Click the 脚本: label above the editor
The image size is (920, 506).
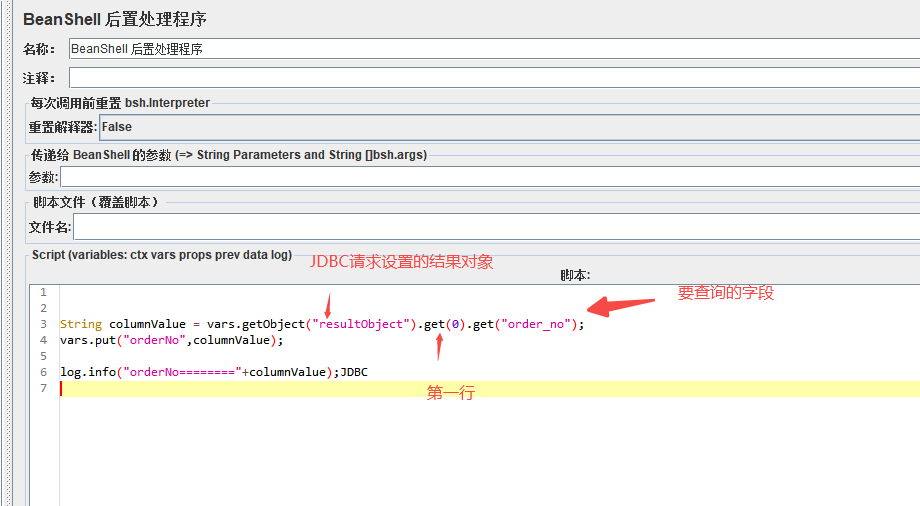575,275
